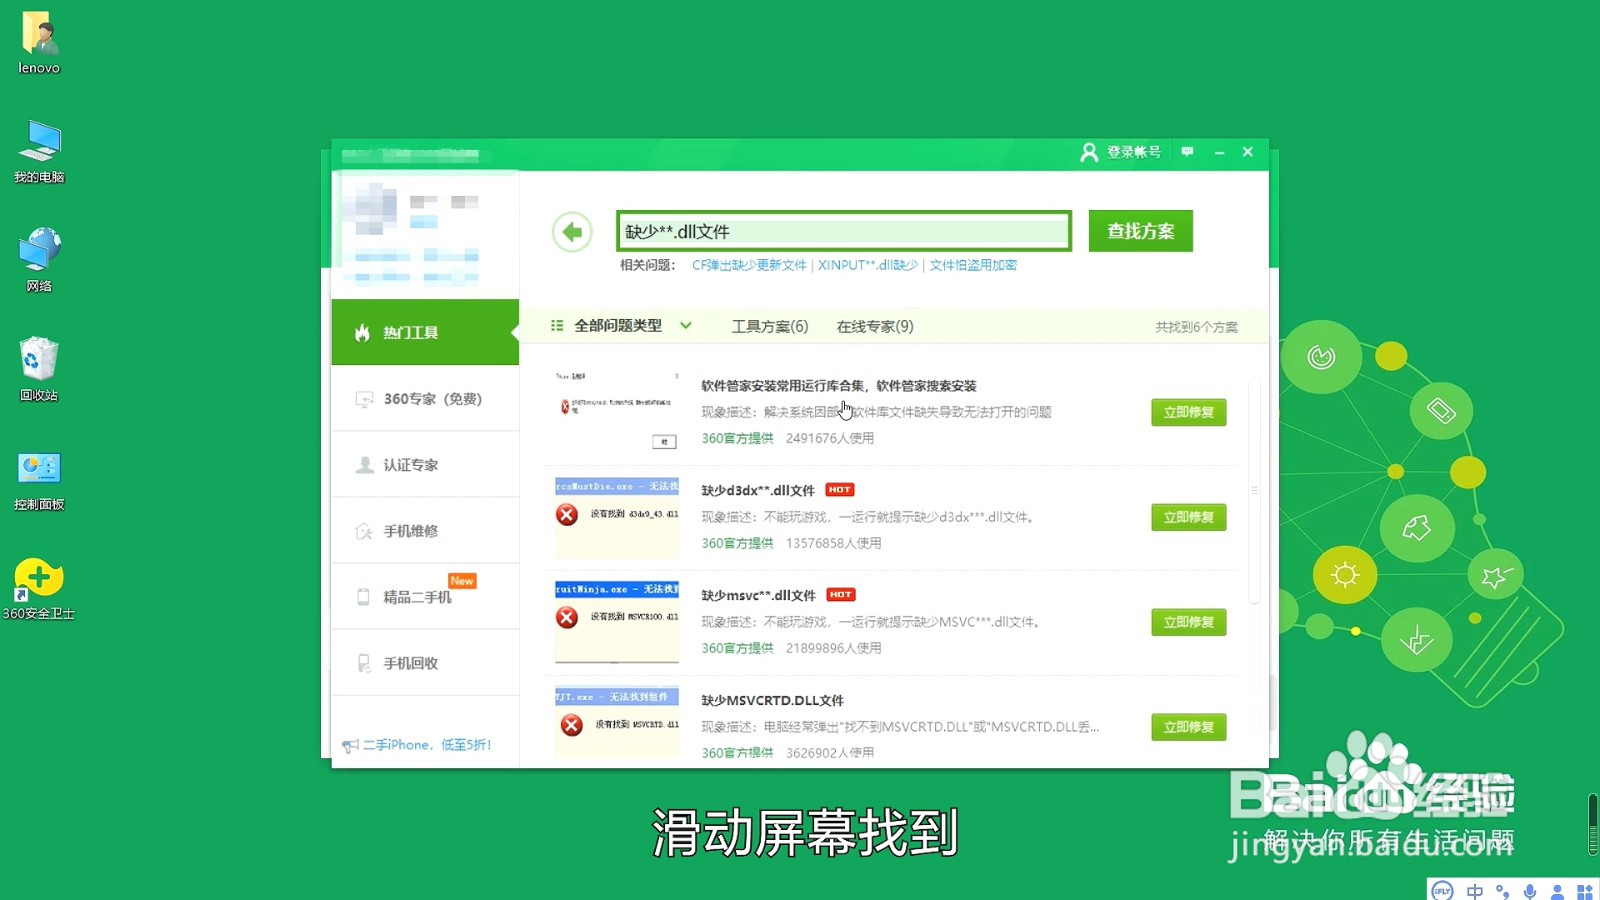Open related question CF弹出缺少更新文件

(x=749, y=265)
